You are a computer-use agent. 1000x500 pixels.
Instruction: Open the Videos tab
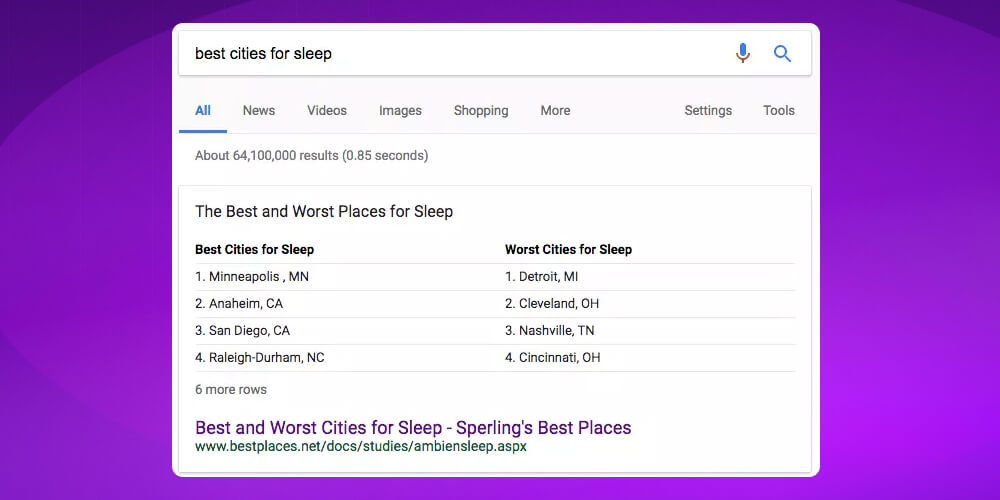coord(327,111)
